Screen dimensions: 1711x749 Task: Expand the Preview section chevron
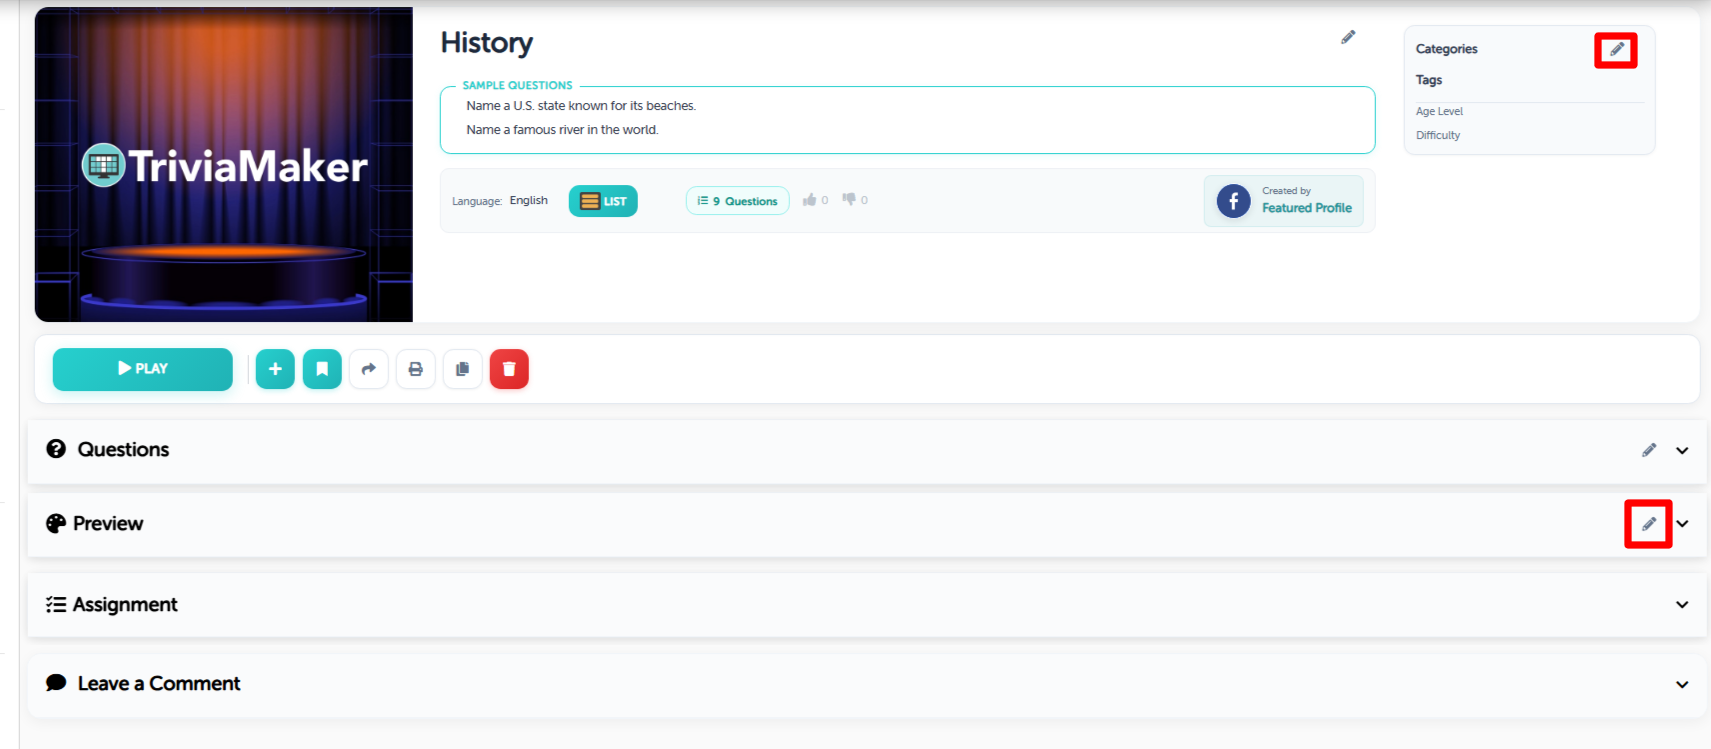(x=1682, y=524)
